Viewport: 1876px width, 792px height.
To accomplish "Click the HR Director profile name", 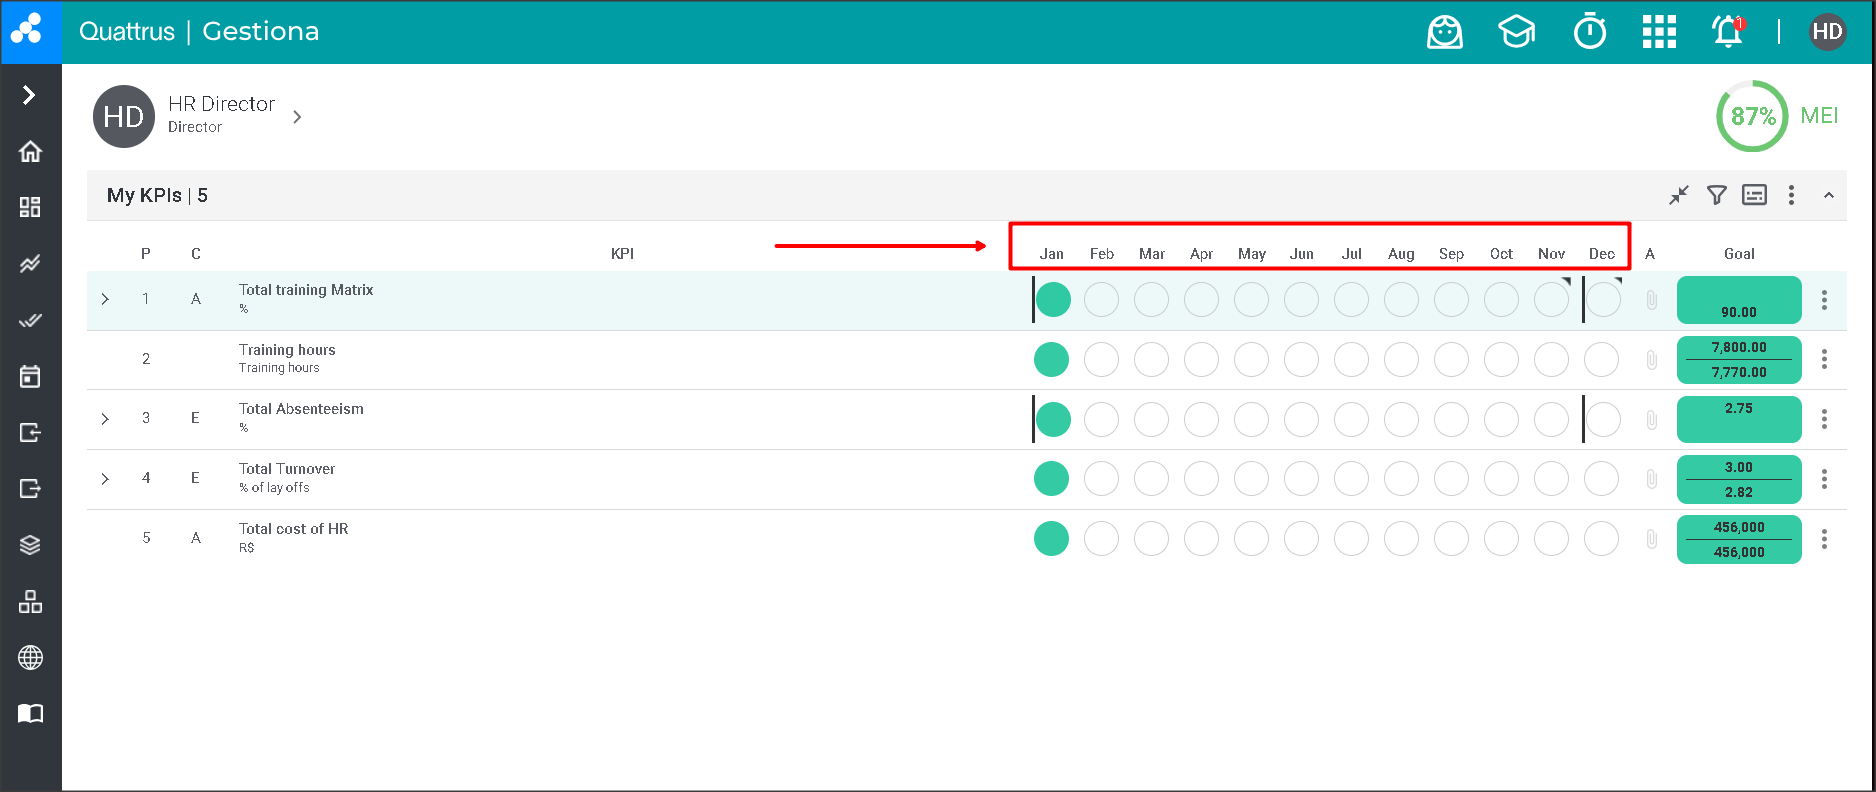I will [x=221, y=104].
